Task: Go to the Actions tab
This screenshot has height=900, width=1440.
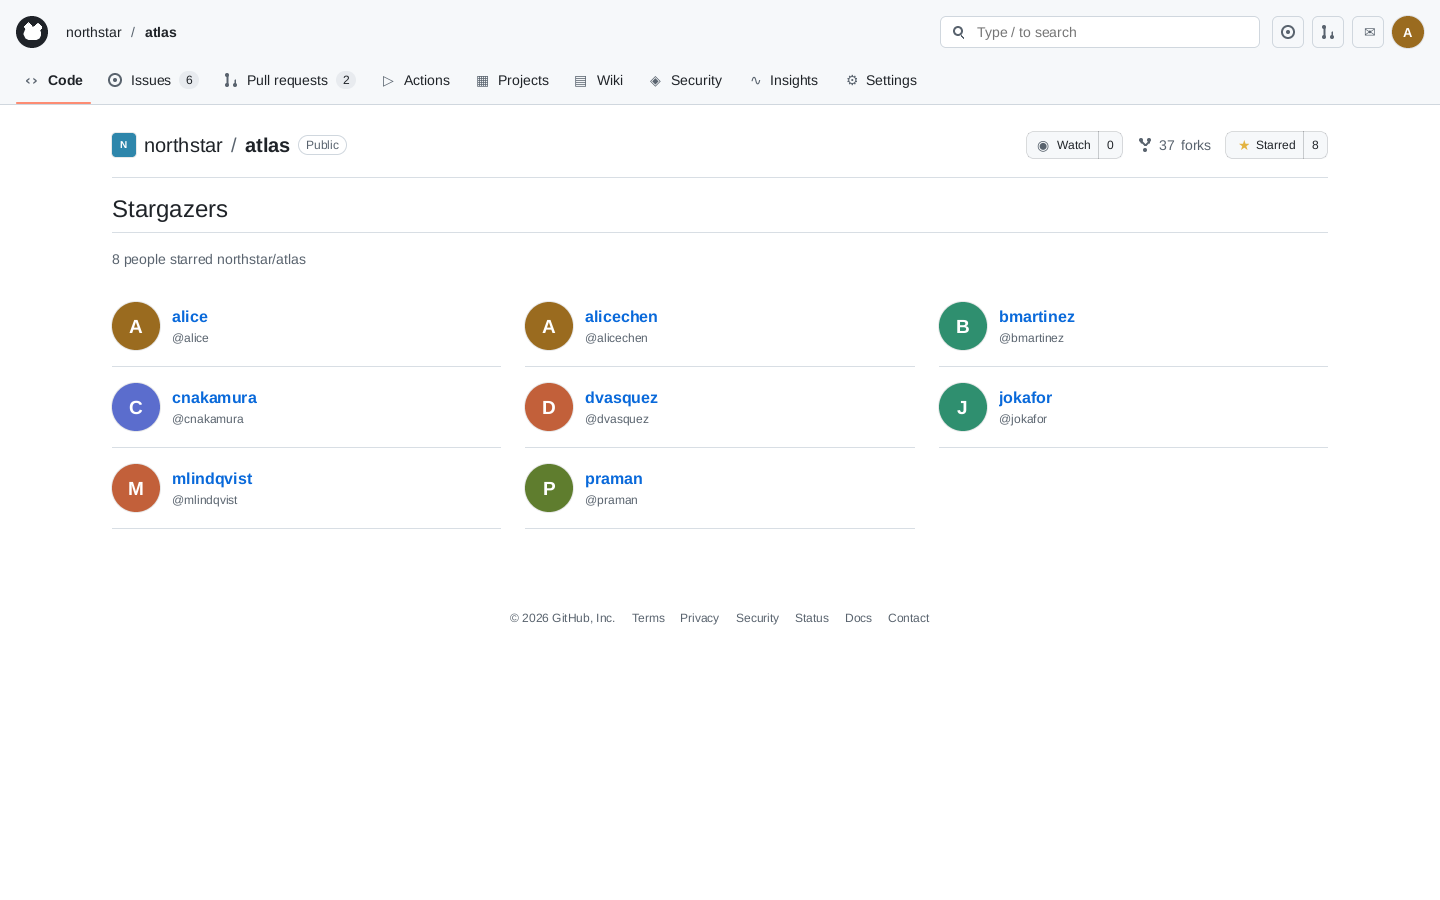Action: click(415, 80)
